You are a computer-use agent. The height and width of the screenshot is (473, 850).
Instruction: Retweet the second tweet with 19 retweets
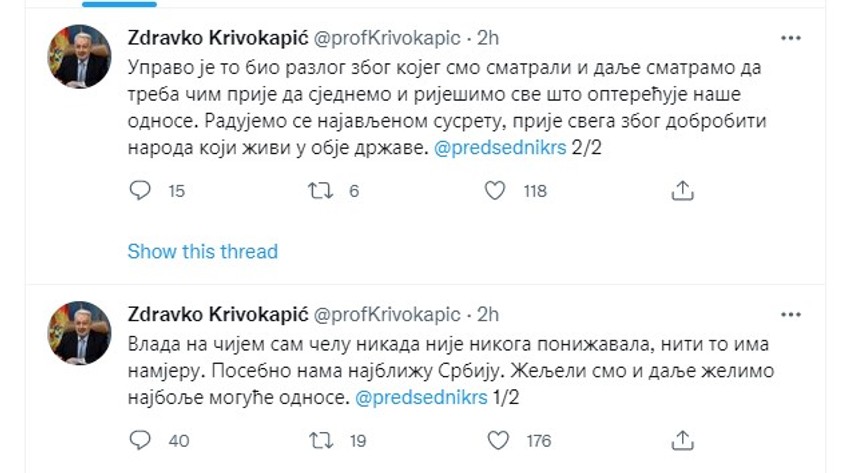(320, 440)
